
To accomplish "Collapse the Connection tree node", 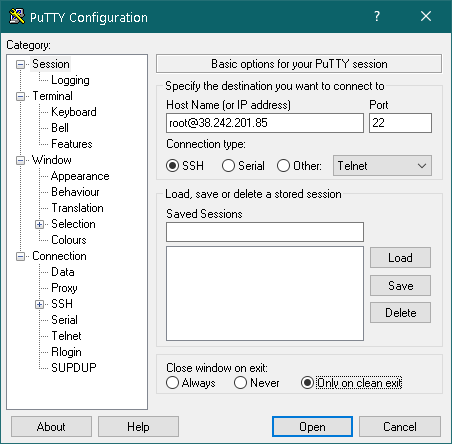I will tap(20, 256).
